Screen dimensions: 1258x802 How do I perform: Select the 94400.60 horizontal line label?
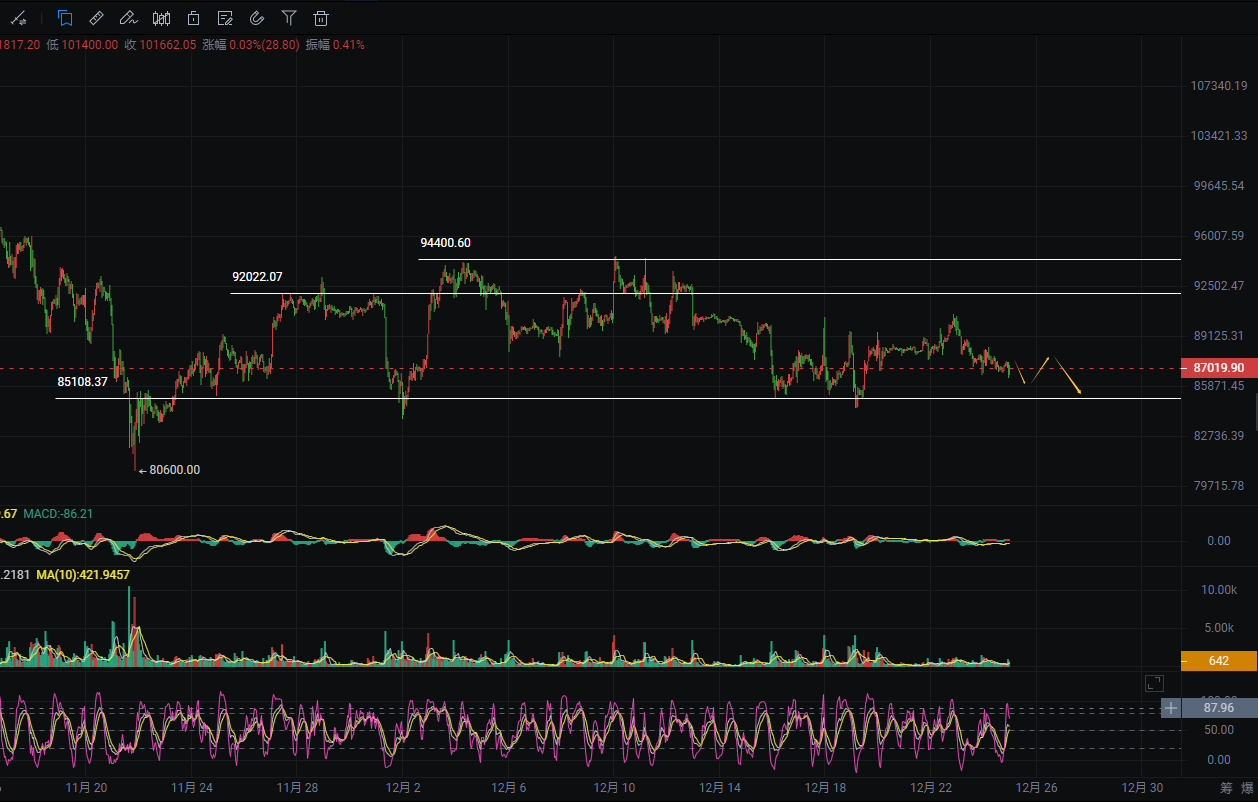point(445,243)
